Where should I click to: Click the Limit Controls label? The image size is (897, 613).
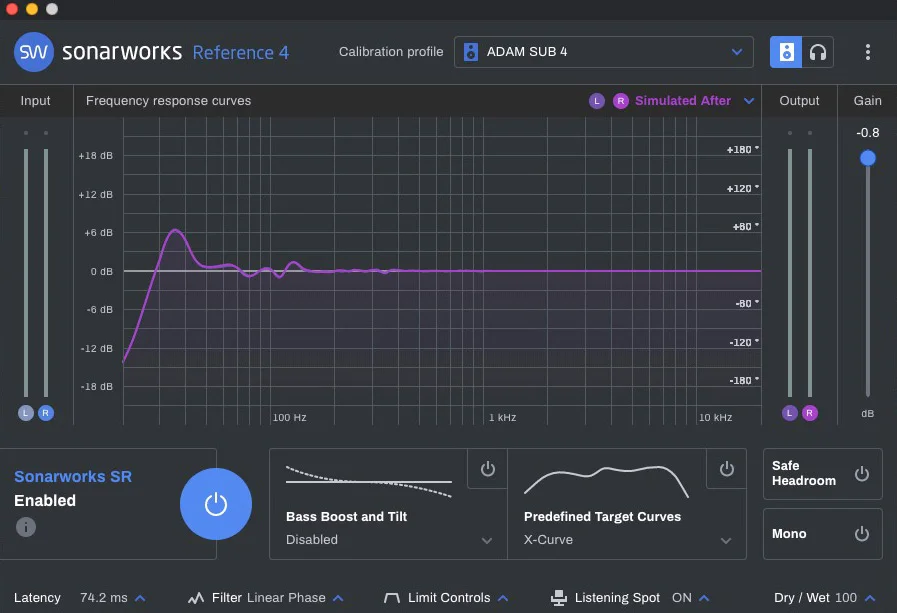[x=449, y=598]
